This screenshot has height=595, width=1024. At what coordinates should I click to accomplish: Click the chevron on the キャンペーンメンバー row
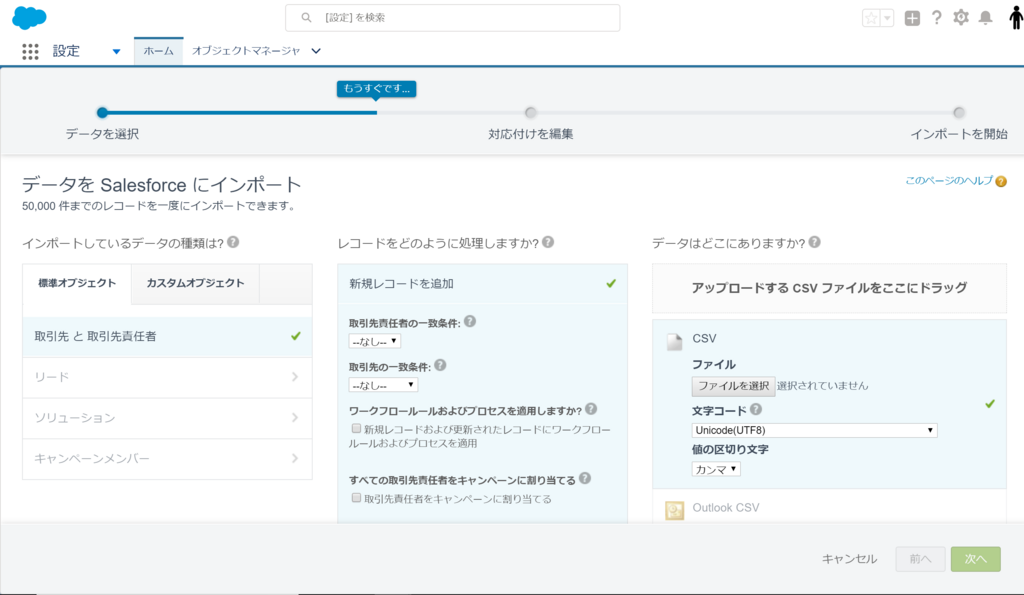(x=295, y=458)
